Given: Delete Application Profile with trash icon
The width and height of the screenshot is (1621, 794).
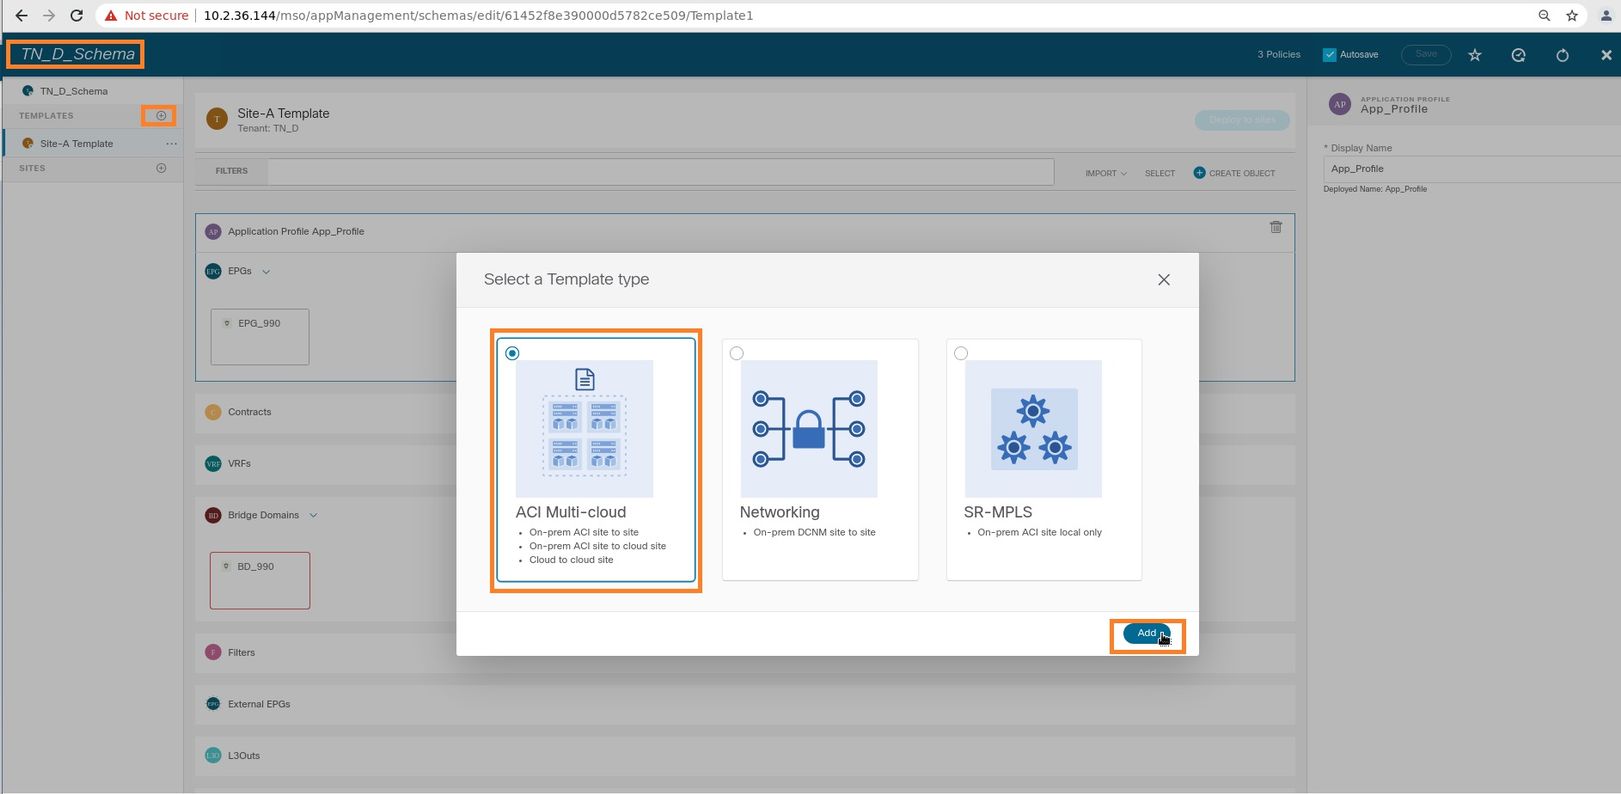Looking at the screenshot, I should click(x=1276, y=227).
